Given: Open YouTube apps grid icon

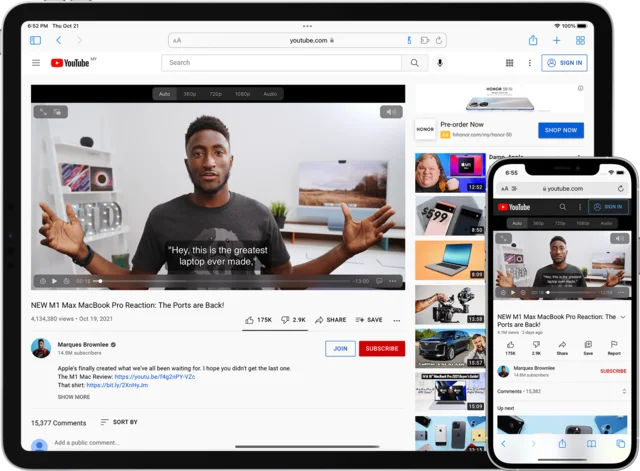Looking at the screenshot, I should click(509, 63).
